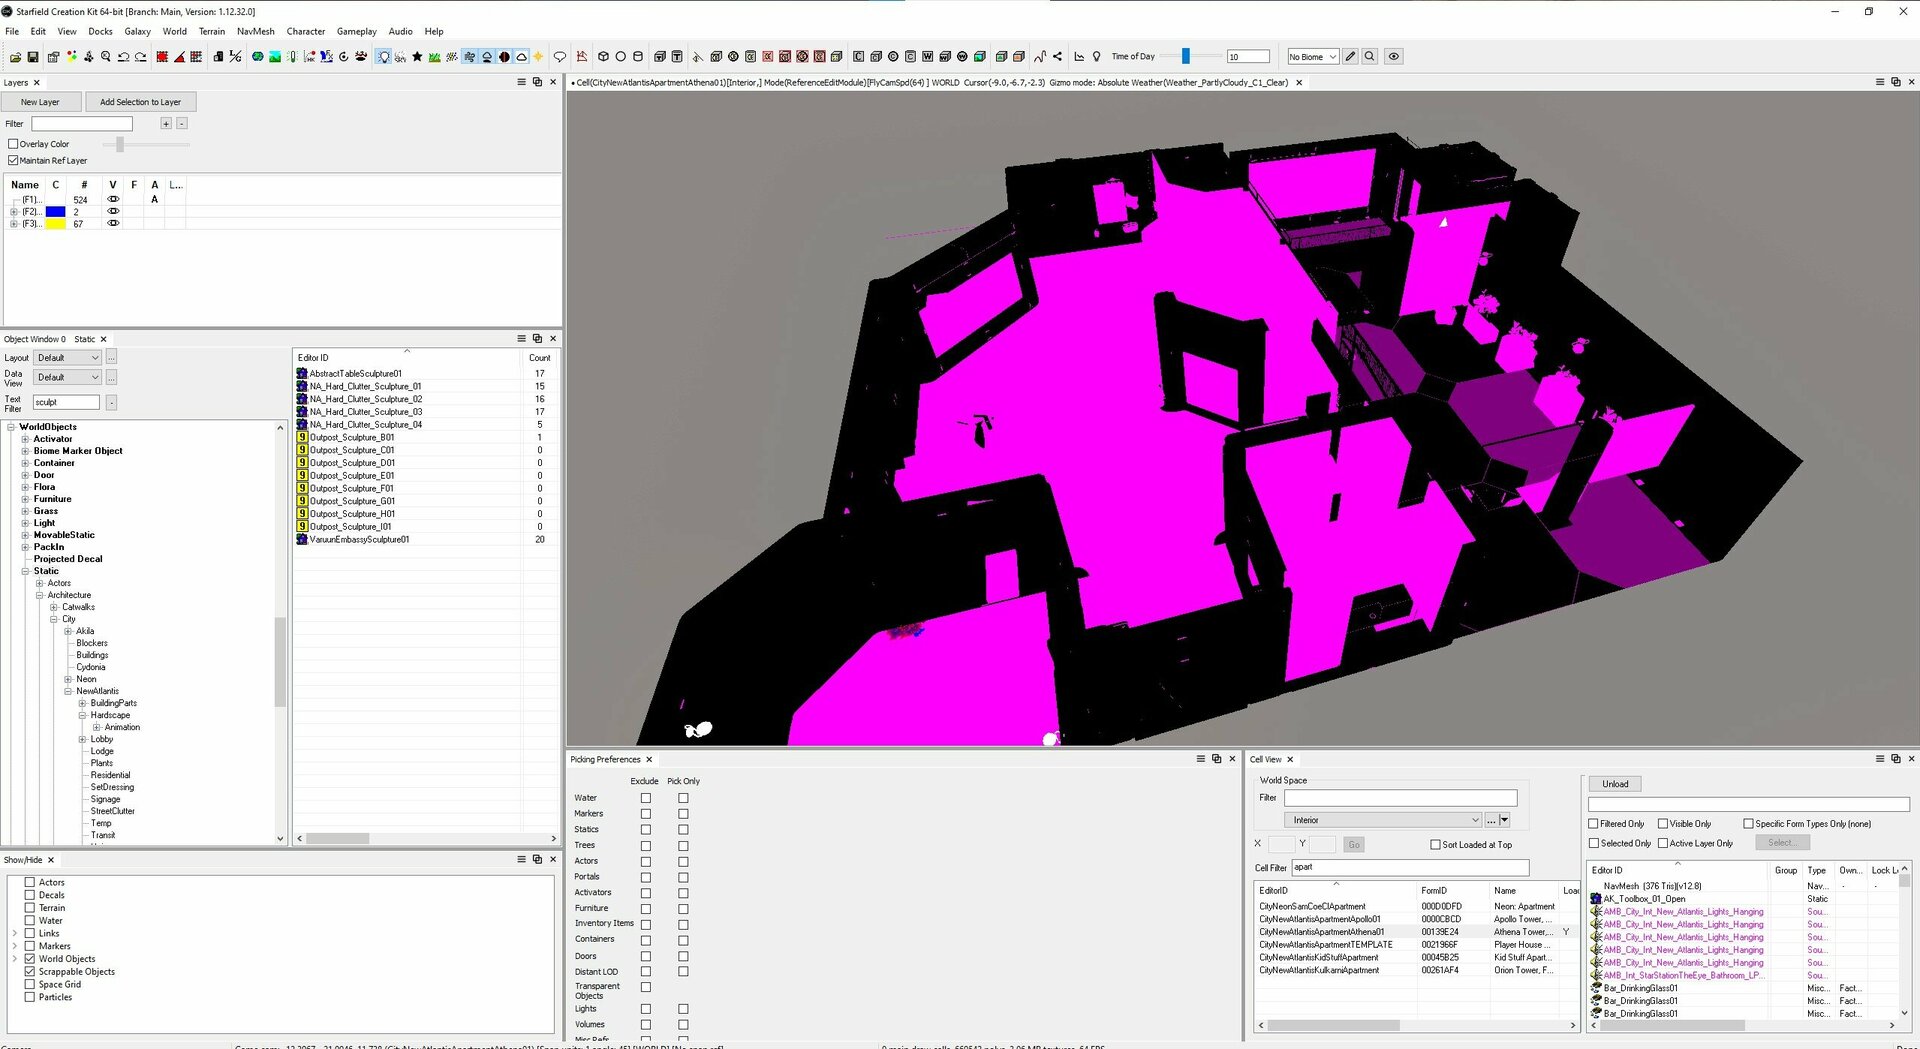
Task: Enable the Overlay Color checkbox
Action: click(x=13, y=144)
